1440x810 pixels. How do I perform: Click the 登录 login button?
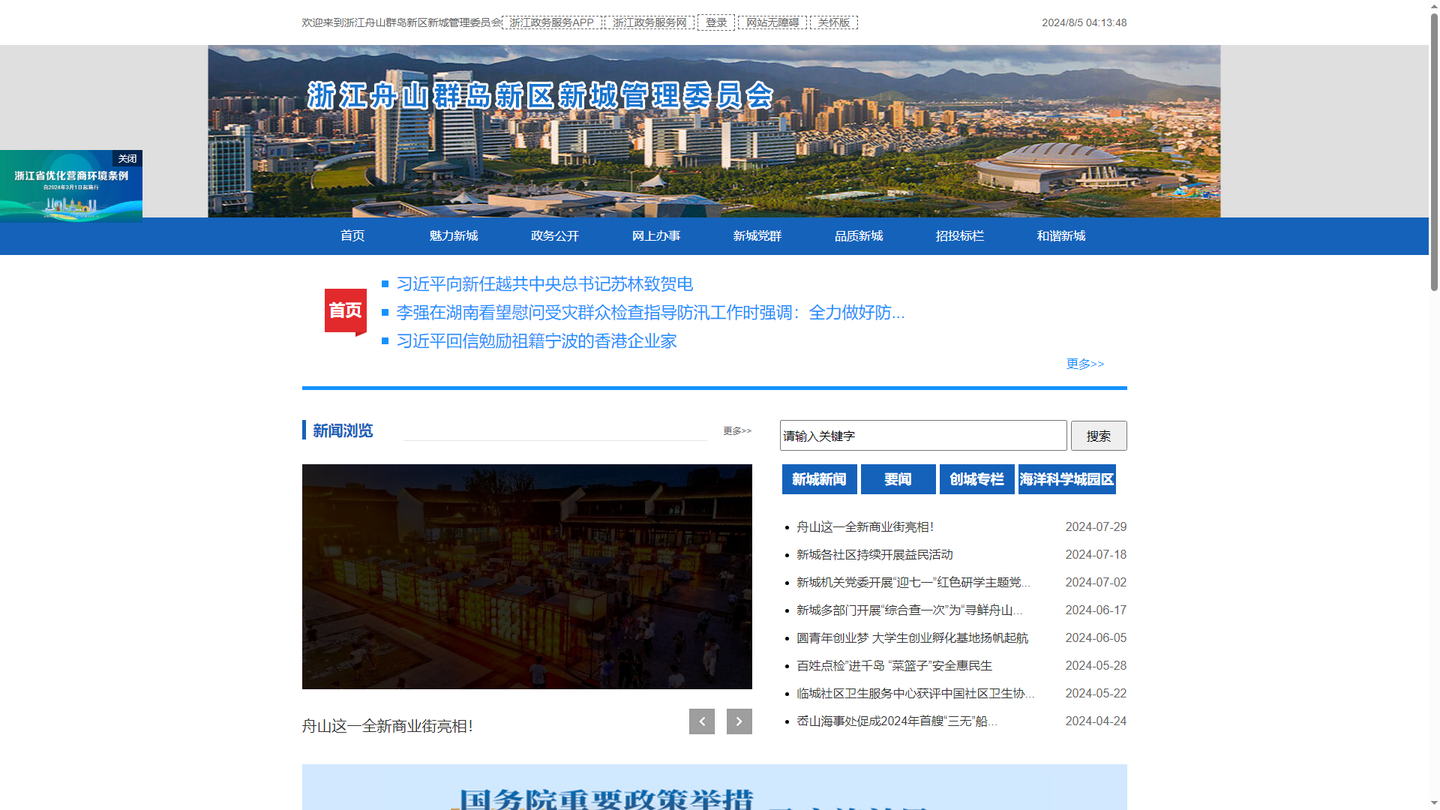click(716, 22)
